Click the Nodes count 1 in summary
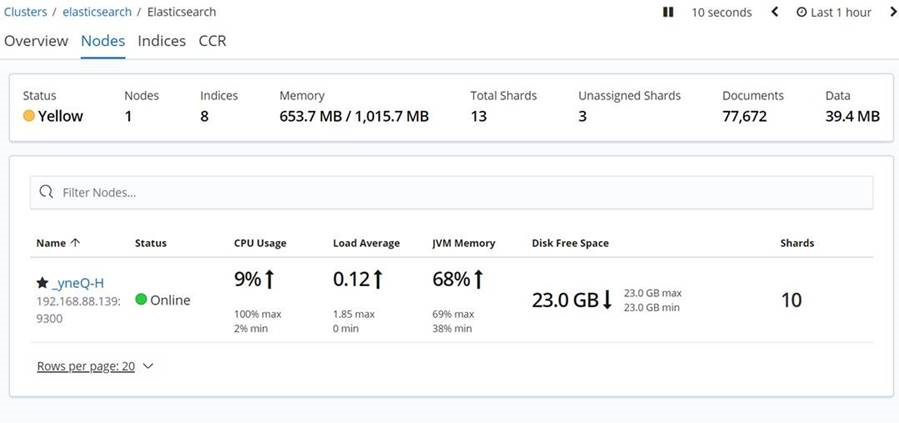 click(x=128, y=117)
